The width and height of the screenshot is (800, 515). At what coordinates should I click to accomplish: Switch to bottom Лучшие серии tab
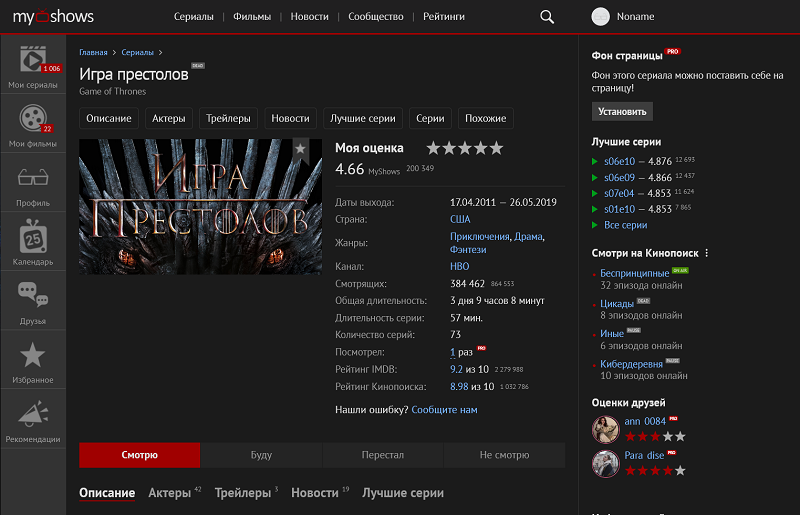click(403, 493)
